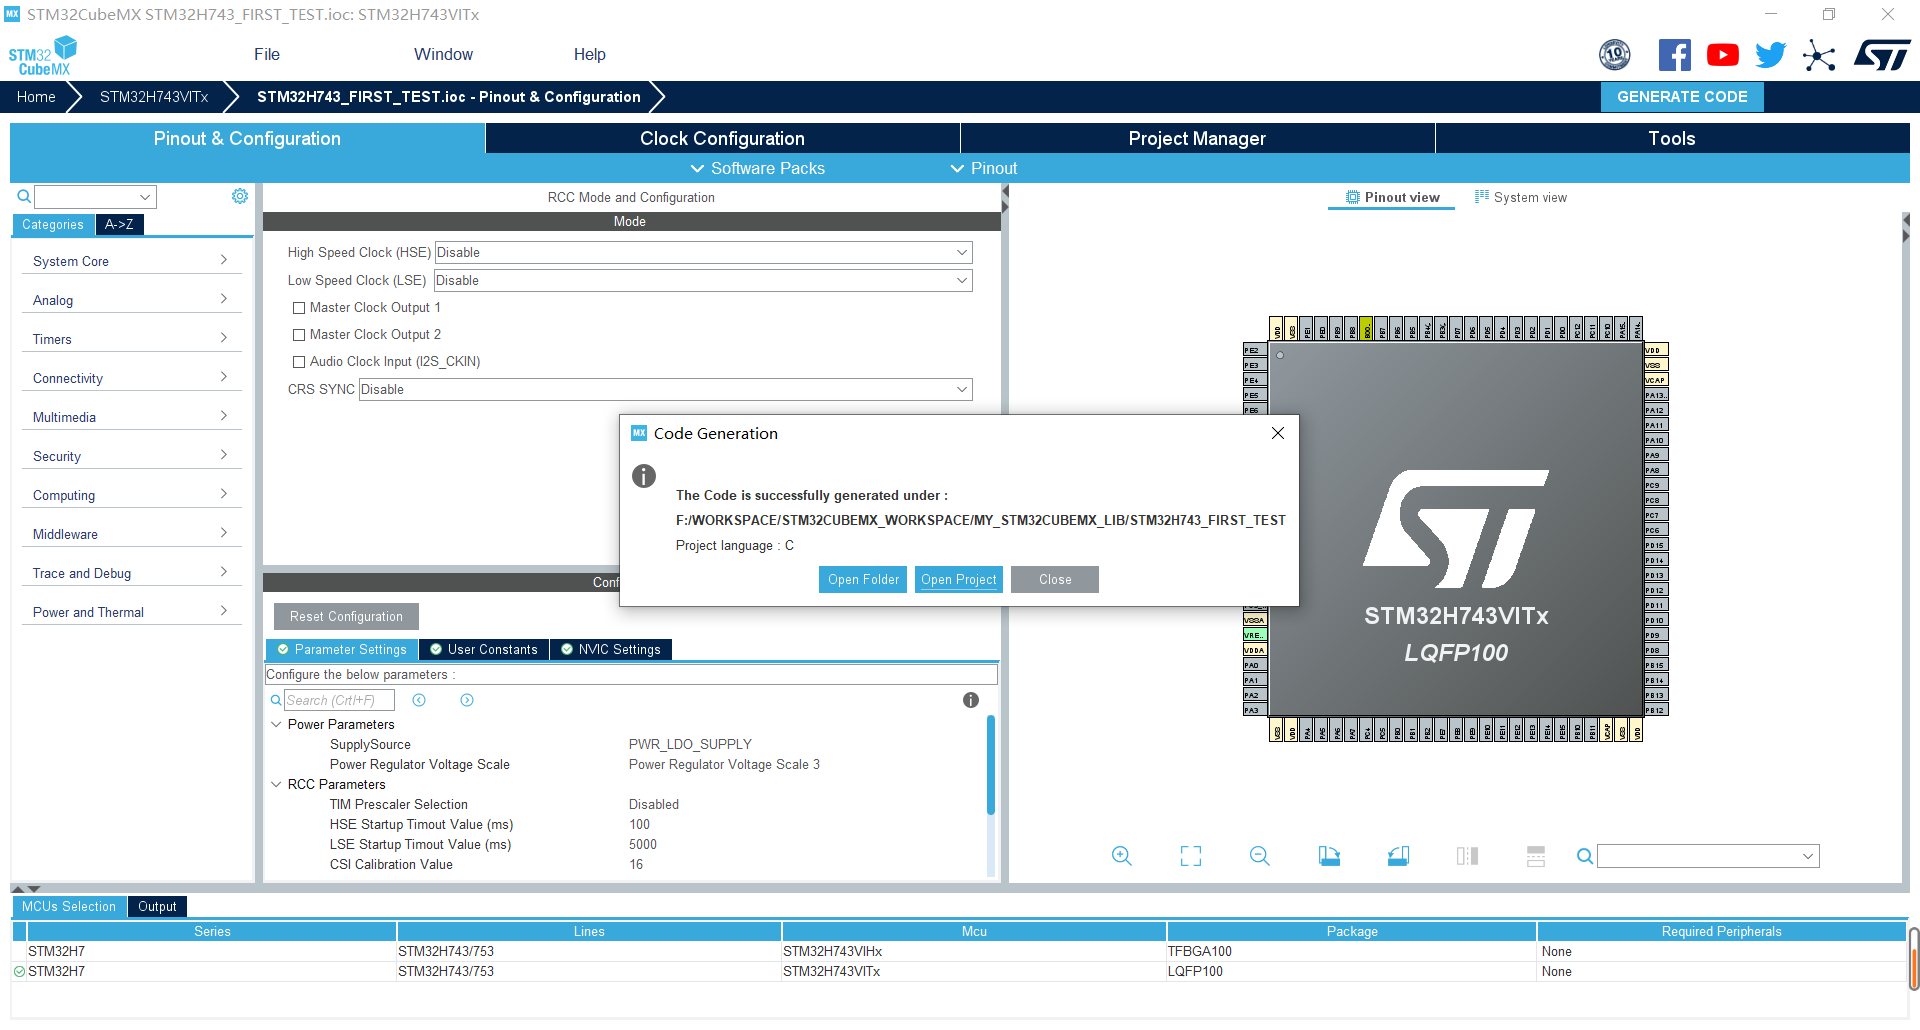Click the STM32CubeMX logo

tap(43, 56)
